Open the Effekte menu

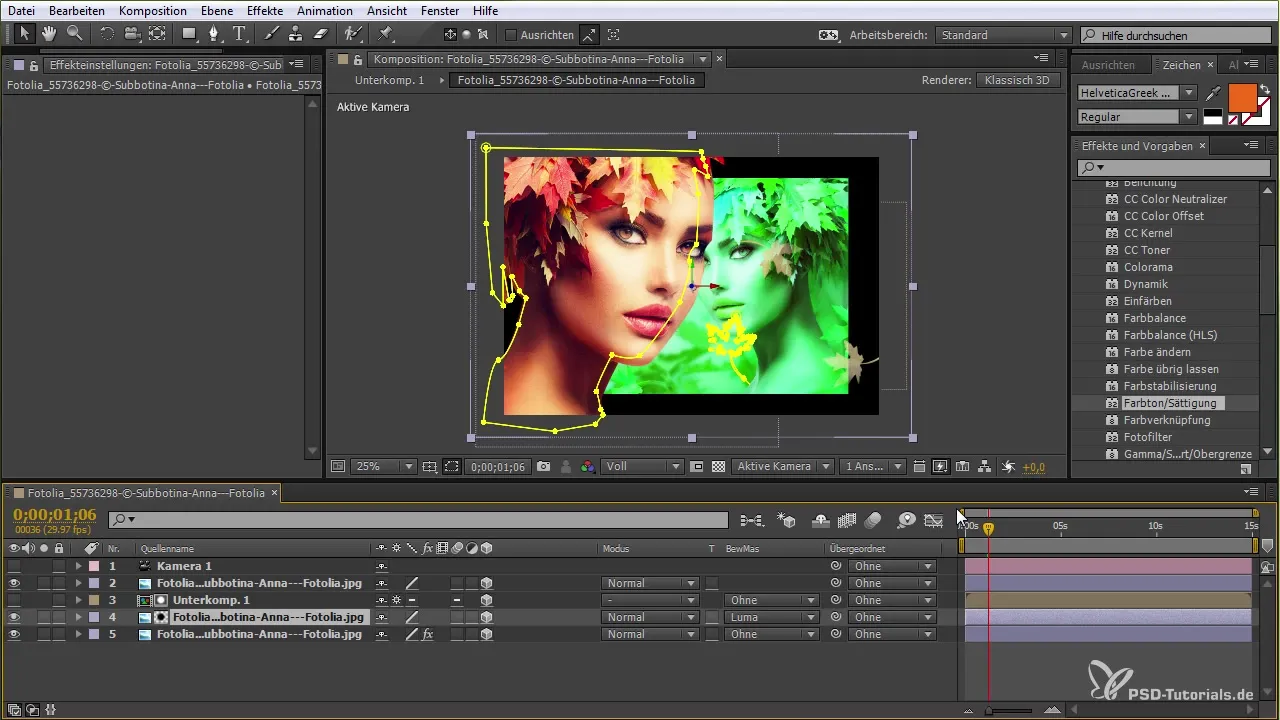(x=263, y=10)
